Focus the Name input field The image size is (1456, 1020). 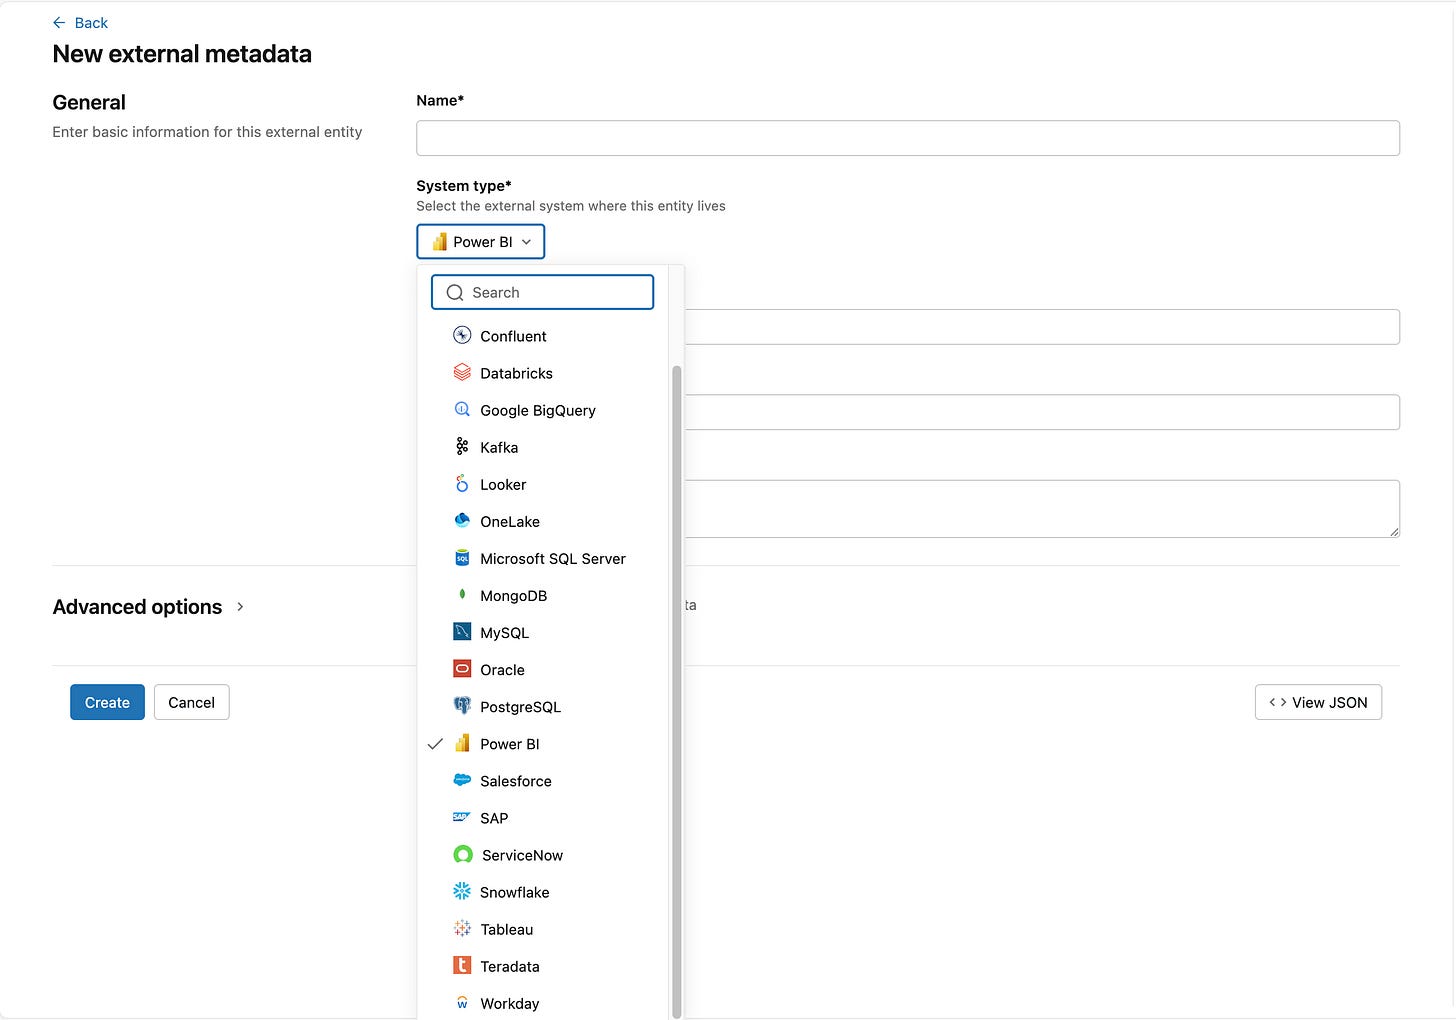(x=908, y=138)
